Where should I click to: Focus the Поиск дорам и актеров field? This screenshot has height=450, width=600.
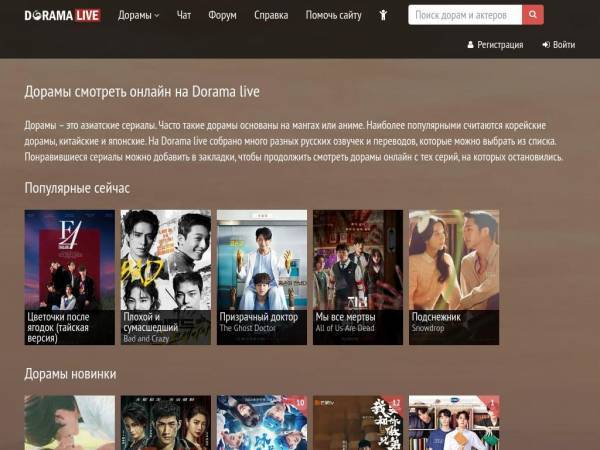pyautogui.click(x=465, y=15)
